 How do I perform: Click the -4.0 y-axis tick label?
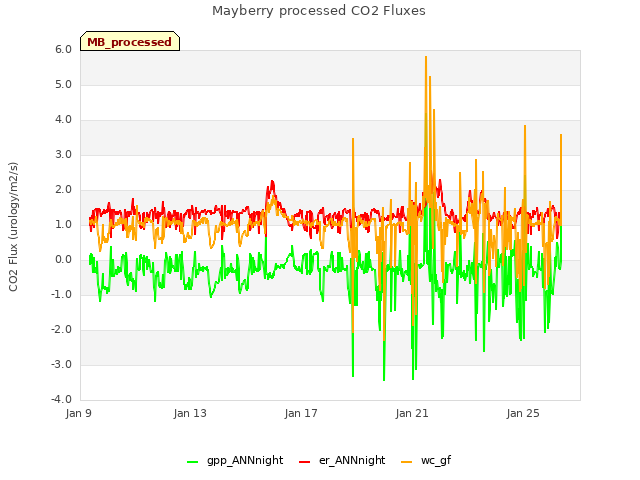tap(61, 400)
